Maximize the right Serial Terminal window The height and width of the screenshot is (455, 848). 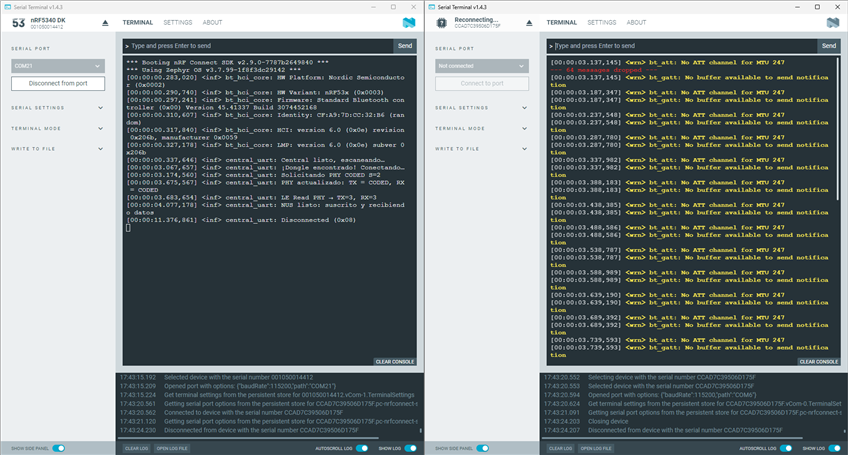pos(817,7)
